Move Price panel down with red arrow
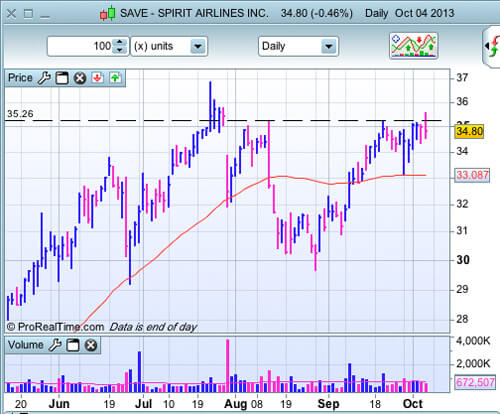The image size is (500, 414). point(97,78)
